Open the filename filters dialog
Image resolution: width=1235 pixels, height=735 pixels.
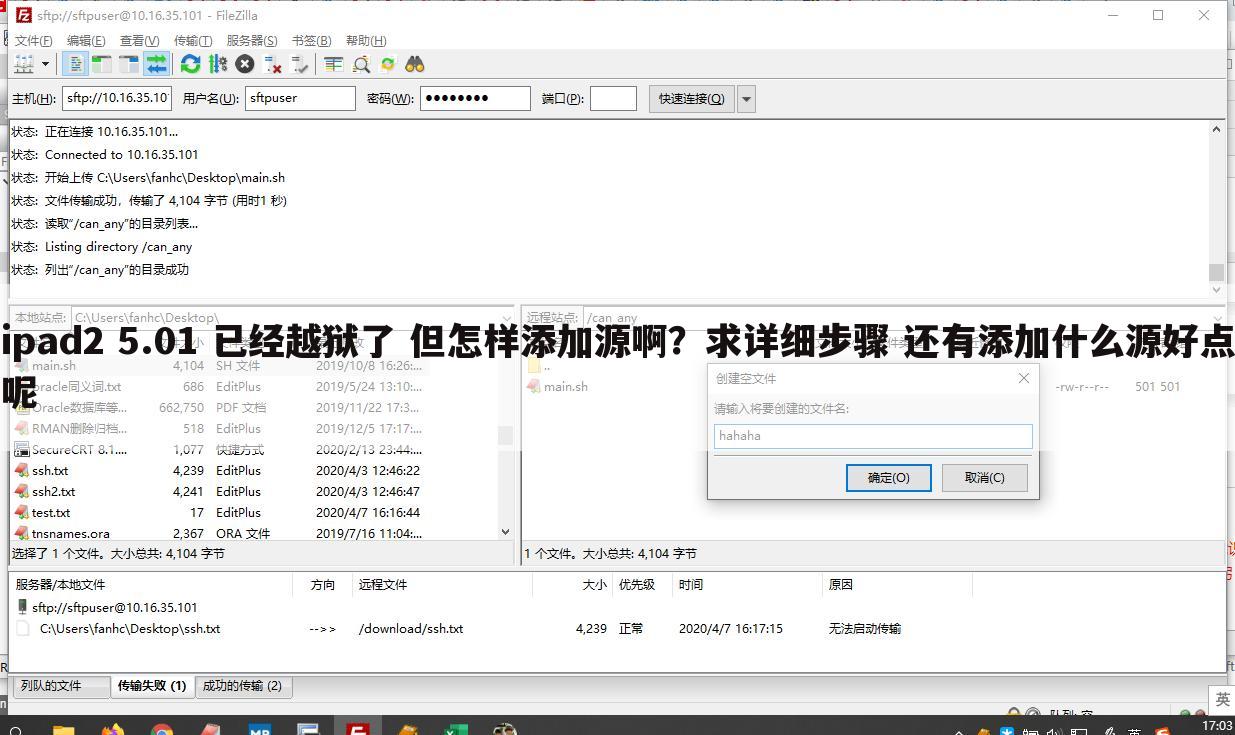click(333, 63)
